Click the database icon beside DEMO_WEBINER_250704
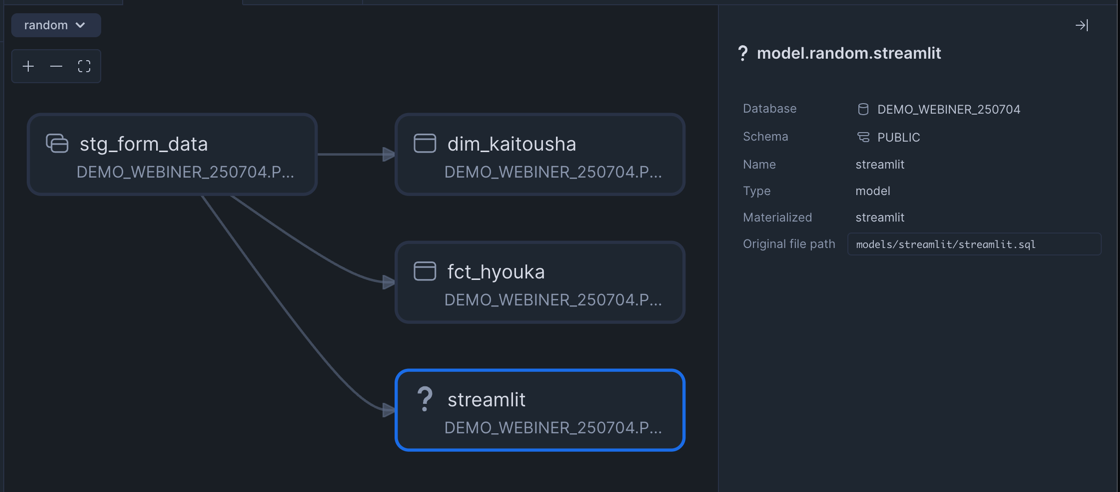Image resolution: width=1120 pixels, height=492 pixels. (863, 109)
